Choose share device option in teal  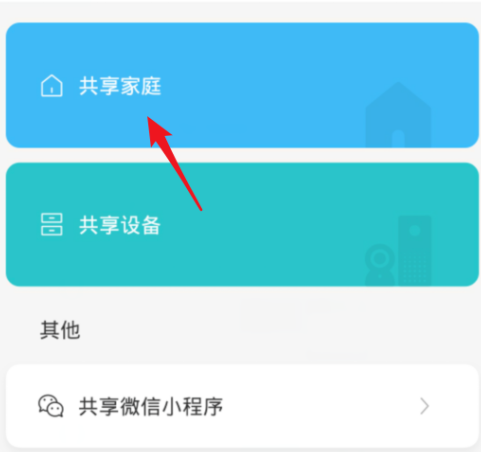coord(242,224)
